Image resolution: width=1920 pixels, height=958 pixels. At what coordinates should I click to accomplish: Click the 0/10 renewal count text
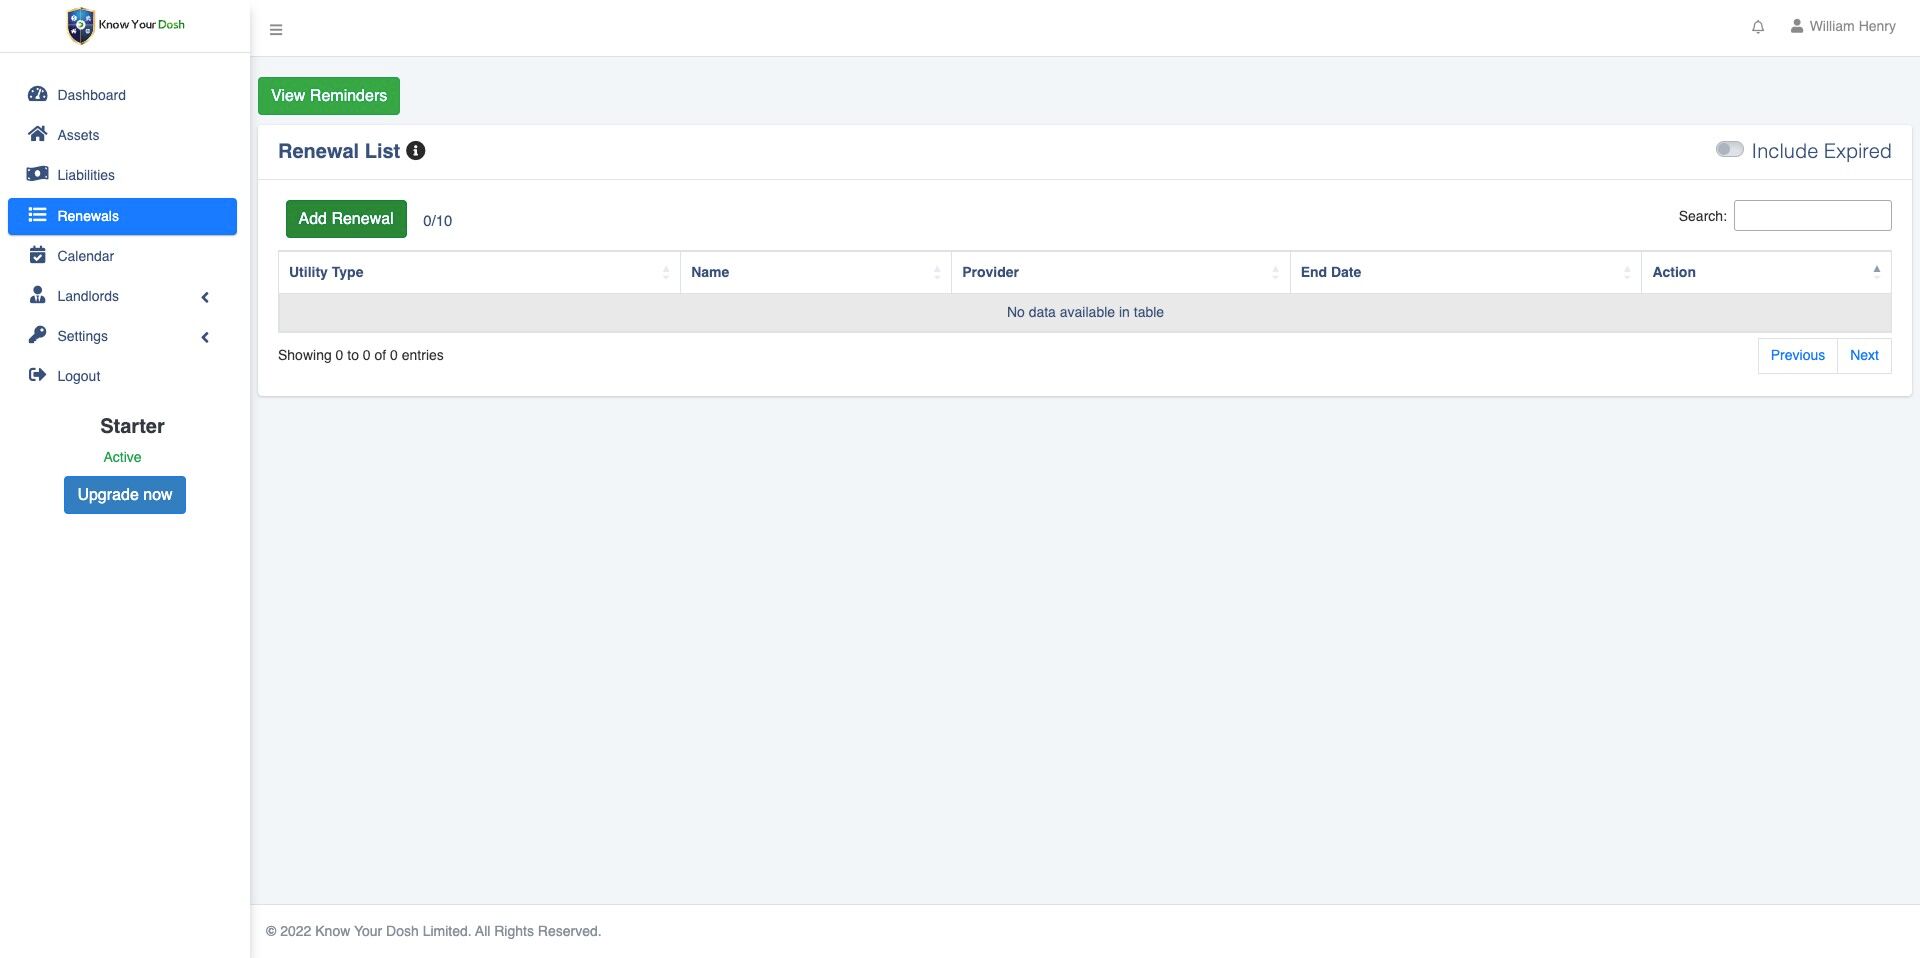437,221
